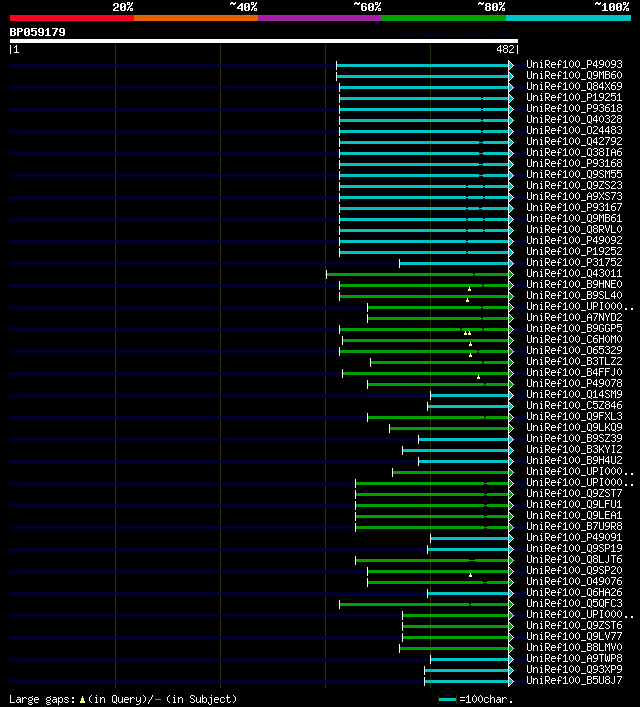This screenshot has width=640, height=707.
Task: Select the UniRef100_Q8LJT6 entry
Action: click(x=574, y=559)
